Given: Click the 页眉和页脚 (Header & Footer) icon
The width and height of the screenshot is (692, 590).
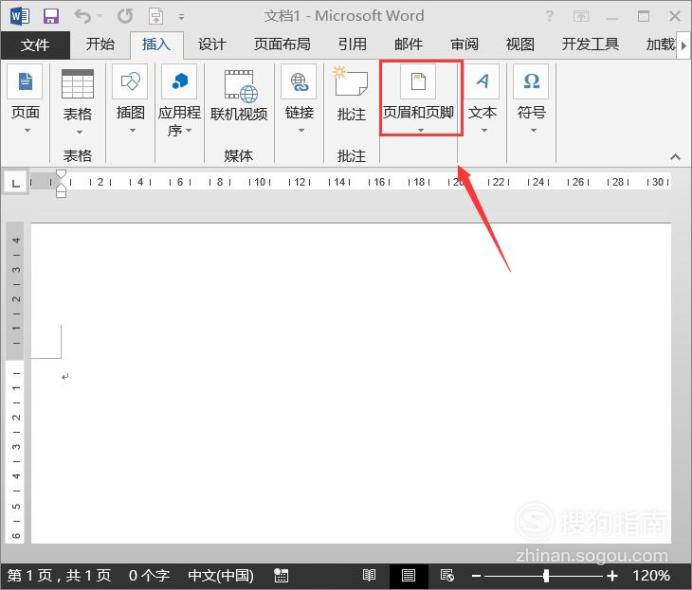Looking at the screenshot, I should click(418, 82).
